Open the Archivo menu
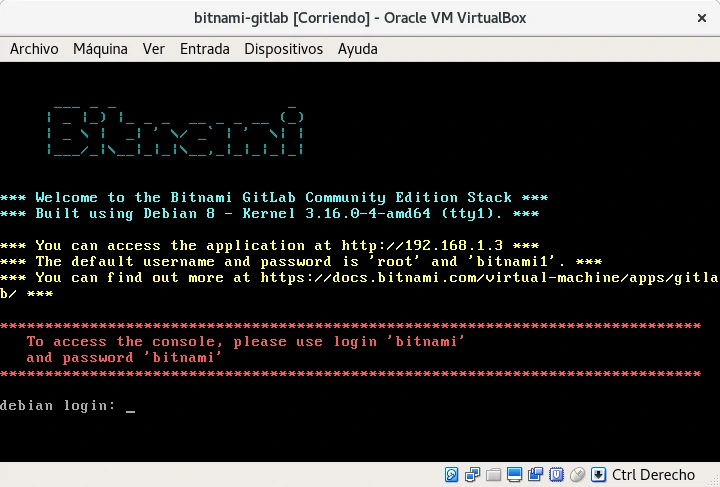The image size is (720, 487). tap(34, 49)
